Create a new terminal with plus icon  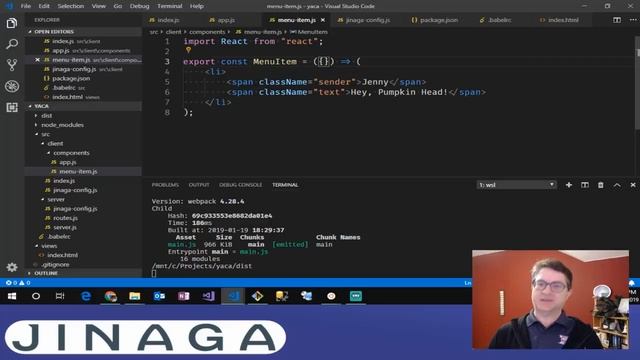569,185
